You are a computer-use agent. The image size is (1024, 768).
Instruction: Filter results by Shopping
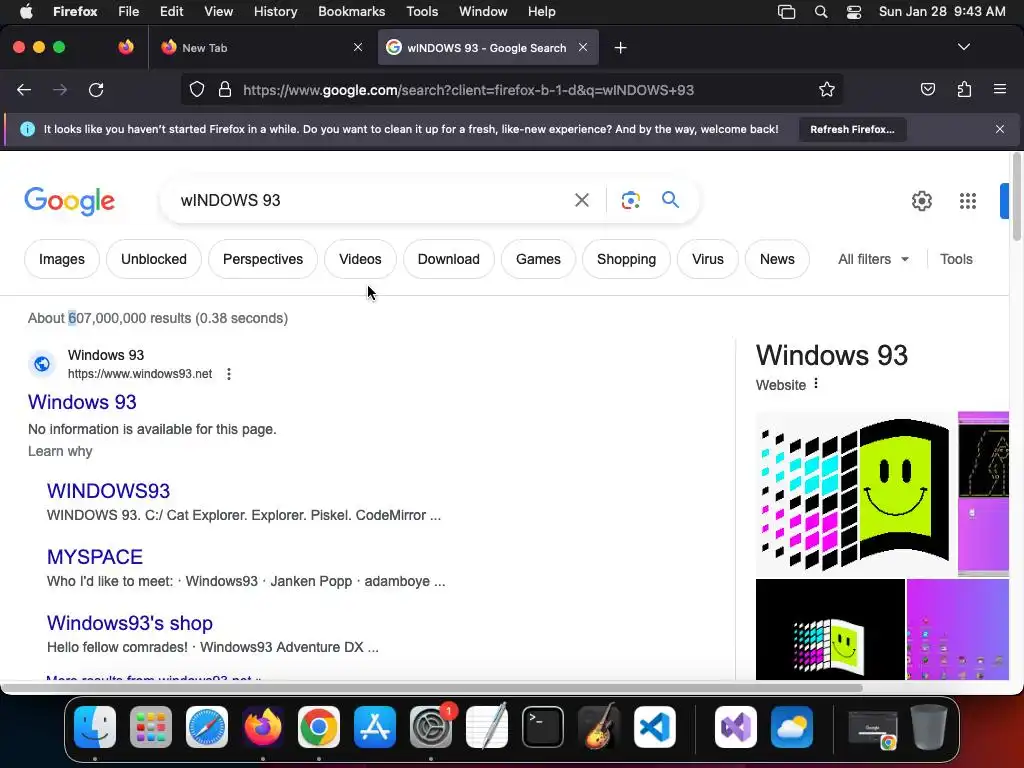[x=626, y=259]
